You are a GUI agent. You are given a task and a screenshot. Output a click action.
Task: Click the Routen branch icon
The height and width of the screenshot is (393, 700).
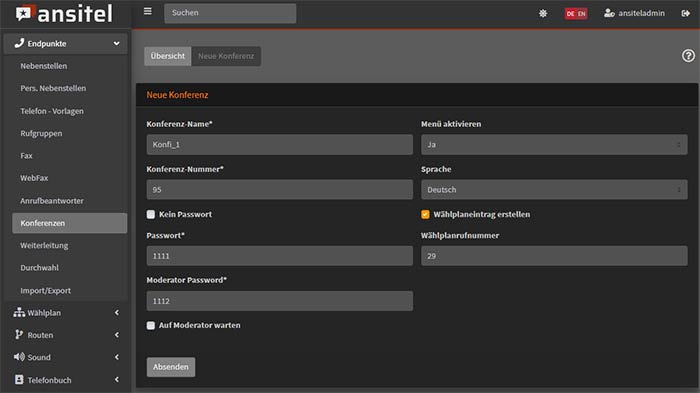tap(19, 334)
